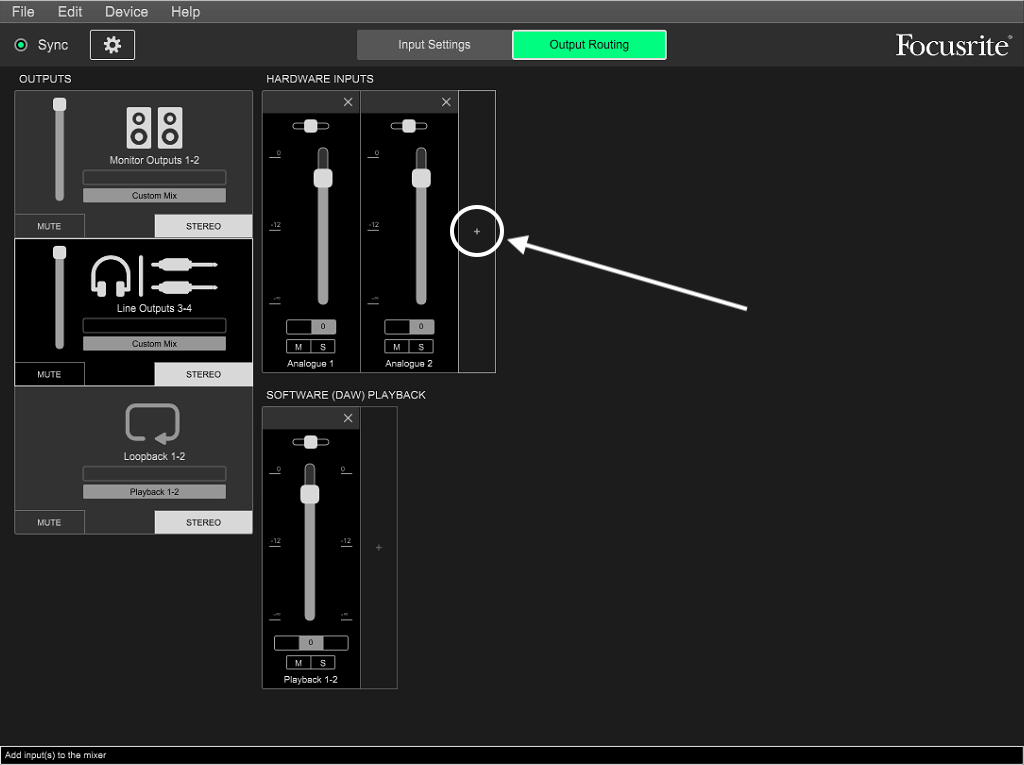Solo the Analogue 1 channel
This screenshot has width=1024, height=765.
tap(323, 347)
